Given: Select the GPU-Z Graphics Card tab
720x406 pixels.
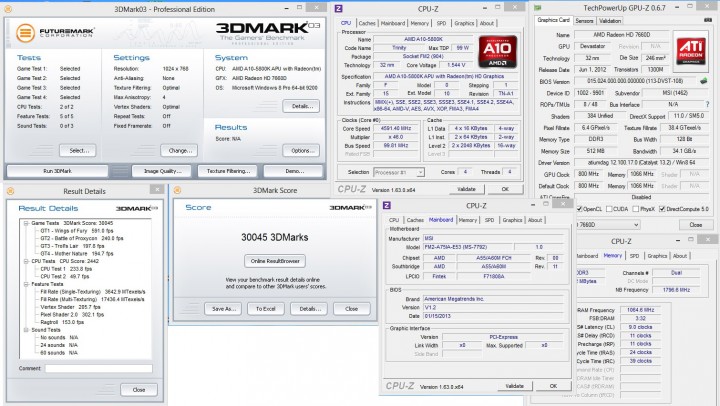Looking at the screenshot, I should click(x=553, y=20).
